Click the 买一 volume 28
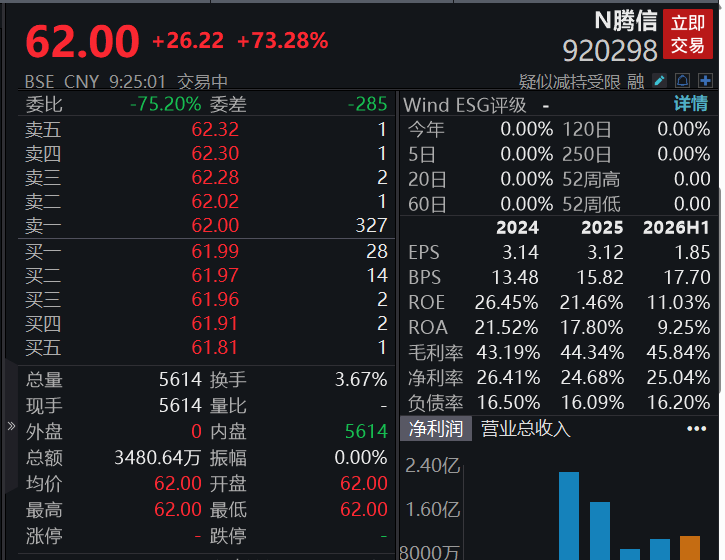725x560 pixels. (377, 252)
